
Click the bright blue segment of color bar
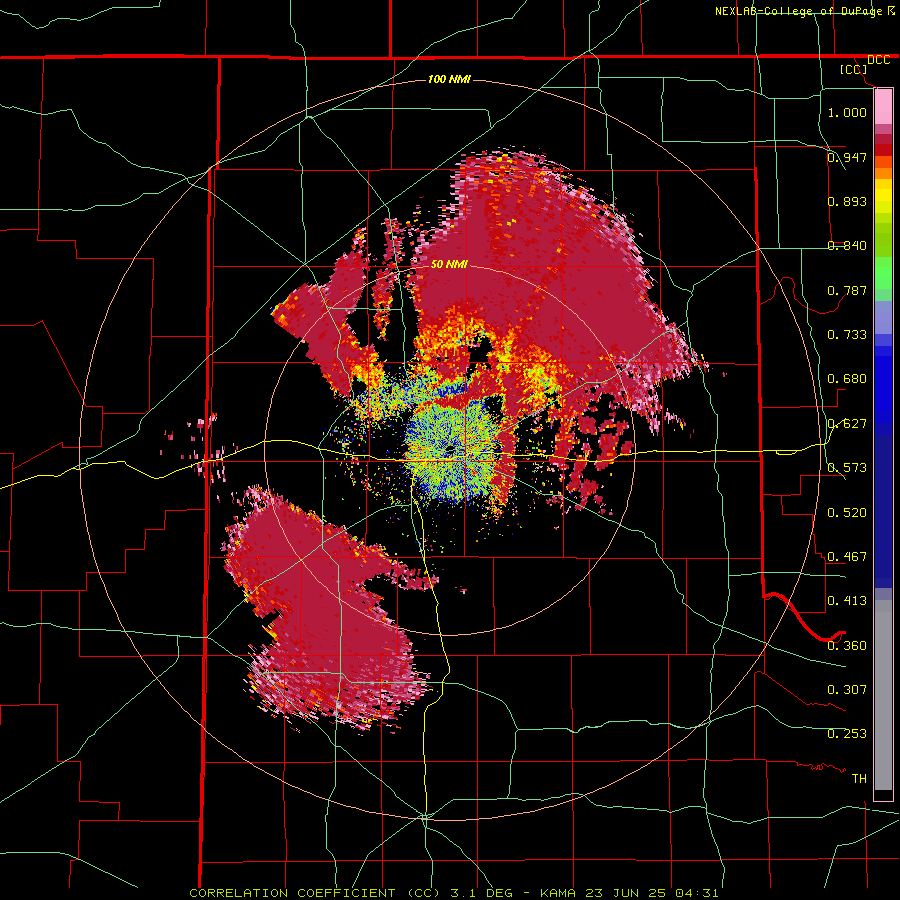[x=883, y=390]
